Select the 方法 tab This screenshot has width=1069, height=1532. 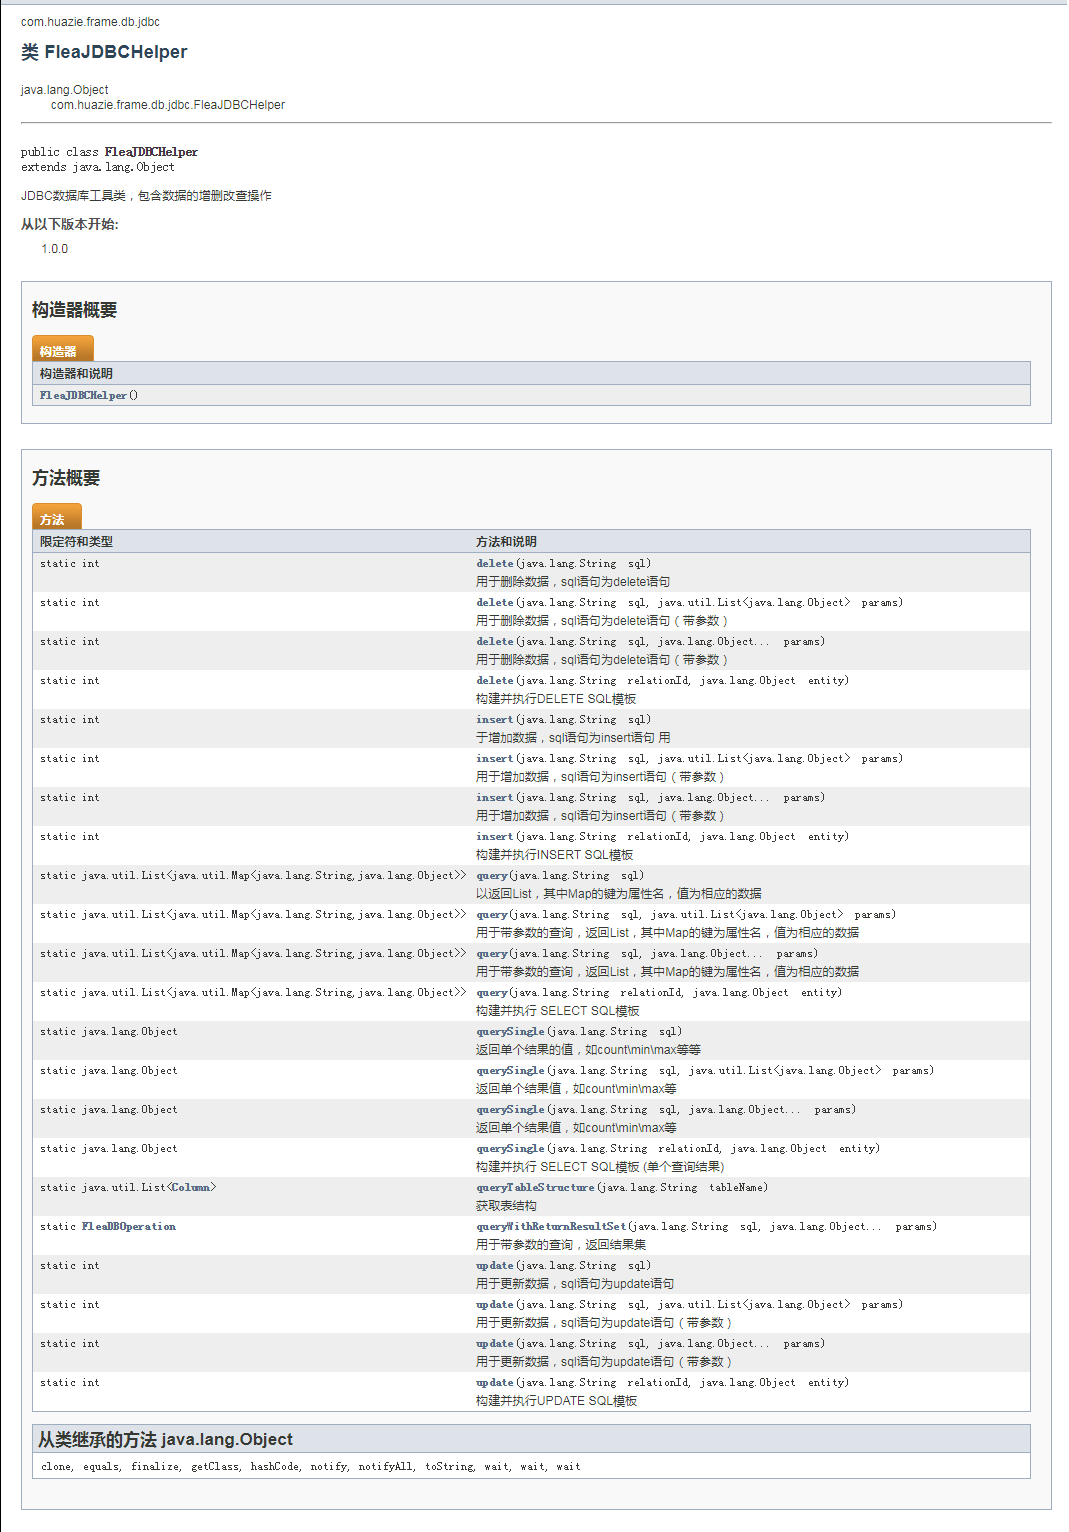pos(56,517)
